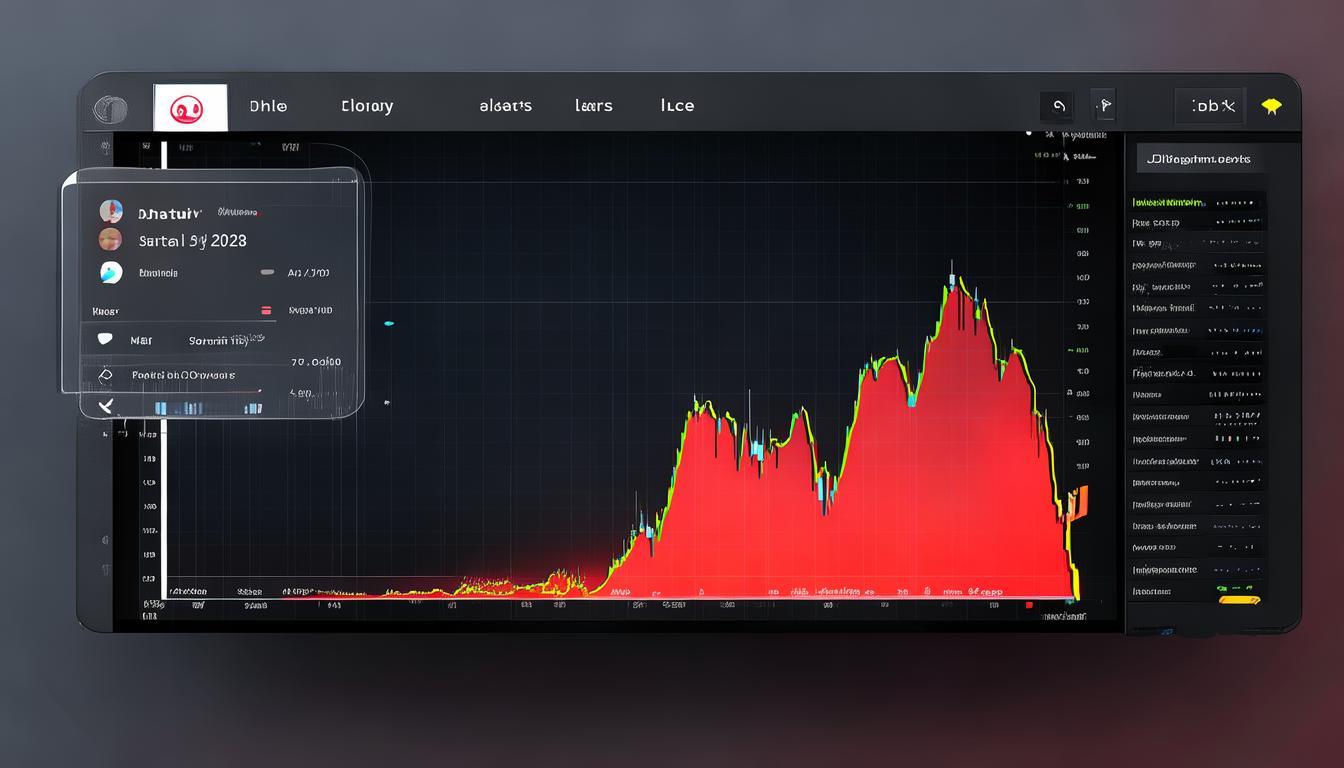1344x768 pixels.
Task: Click the yellow star-shaped icon top right
Action: (1271, 106)
